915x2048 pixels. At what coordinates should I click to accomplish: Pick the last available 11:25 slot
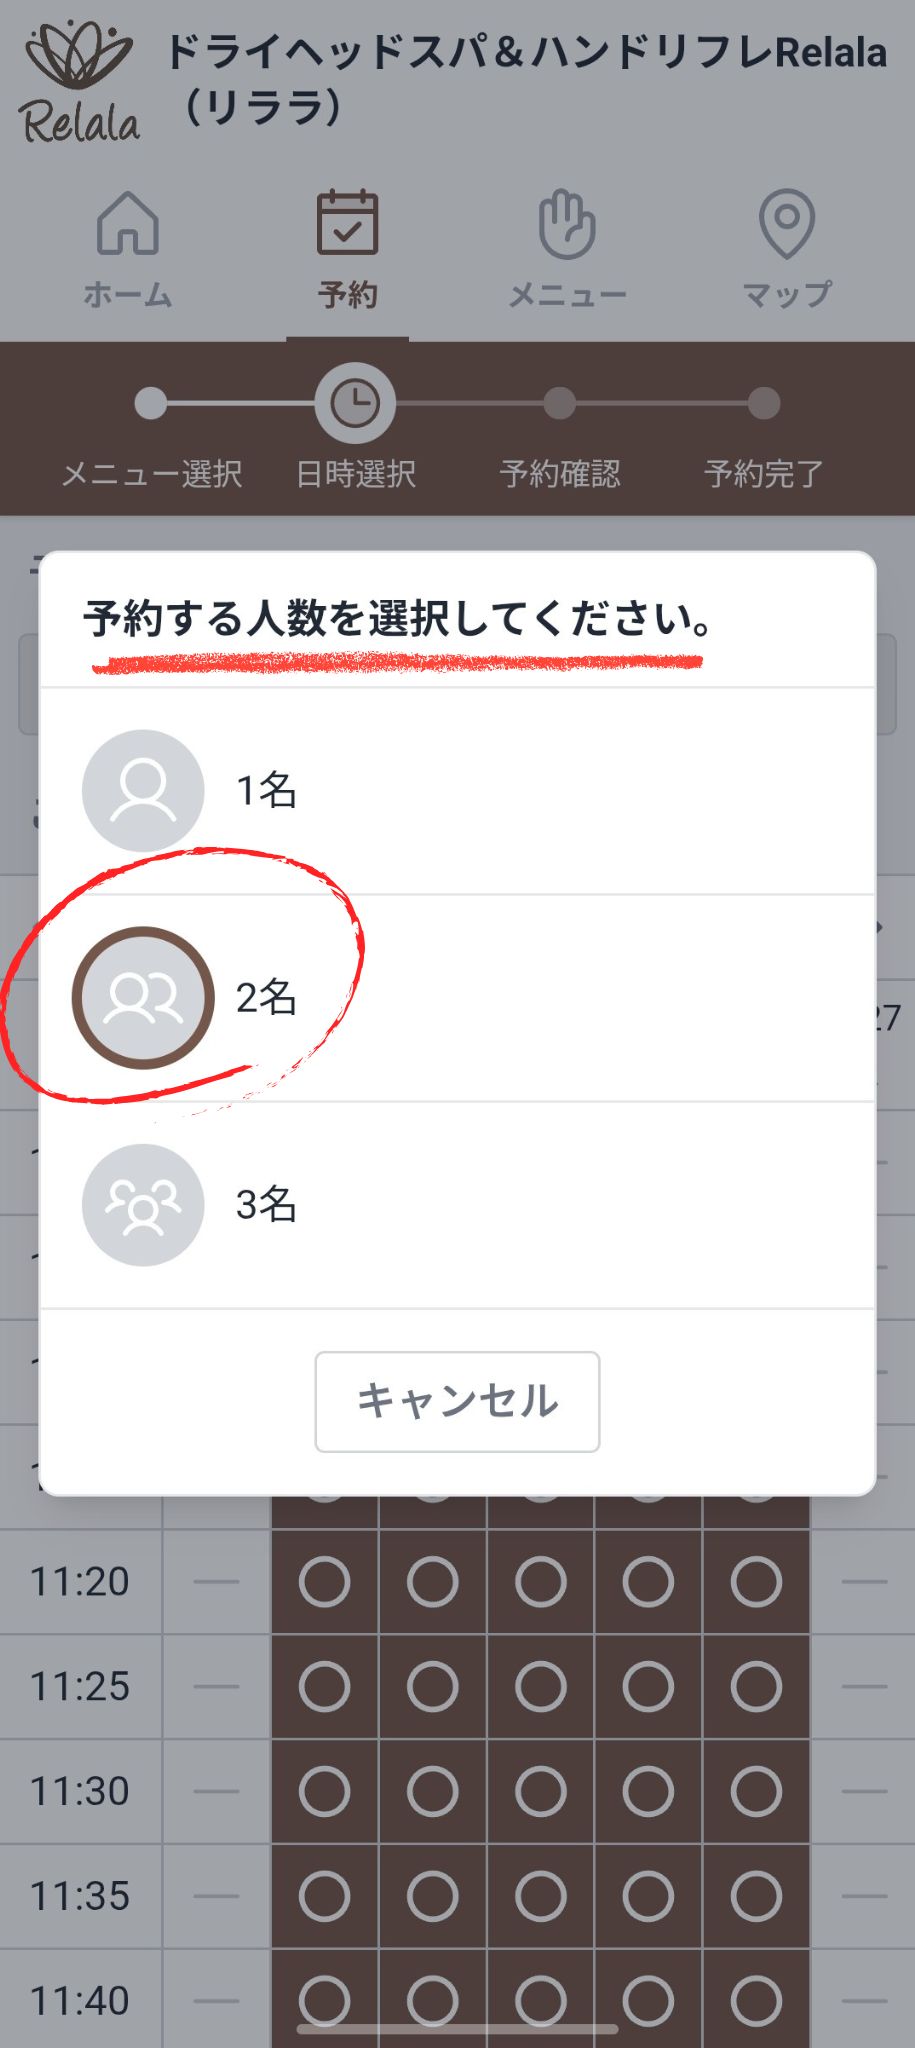[756, 1687]
